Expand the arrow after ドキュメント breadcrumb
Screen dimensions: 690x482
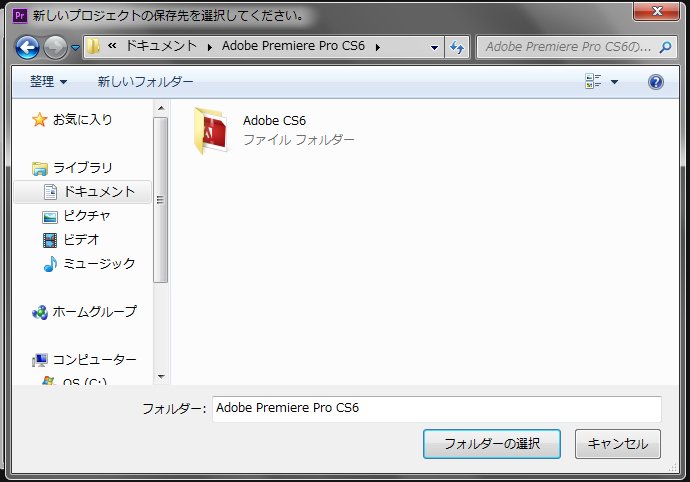(209, 47)
